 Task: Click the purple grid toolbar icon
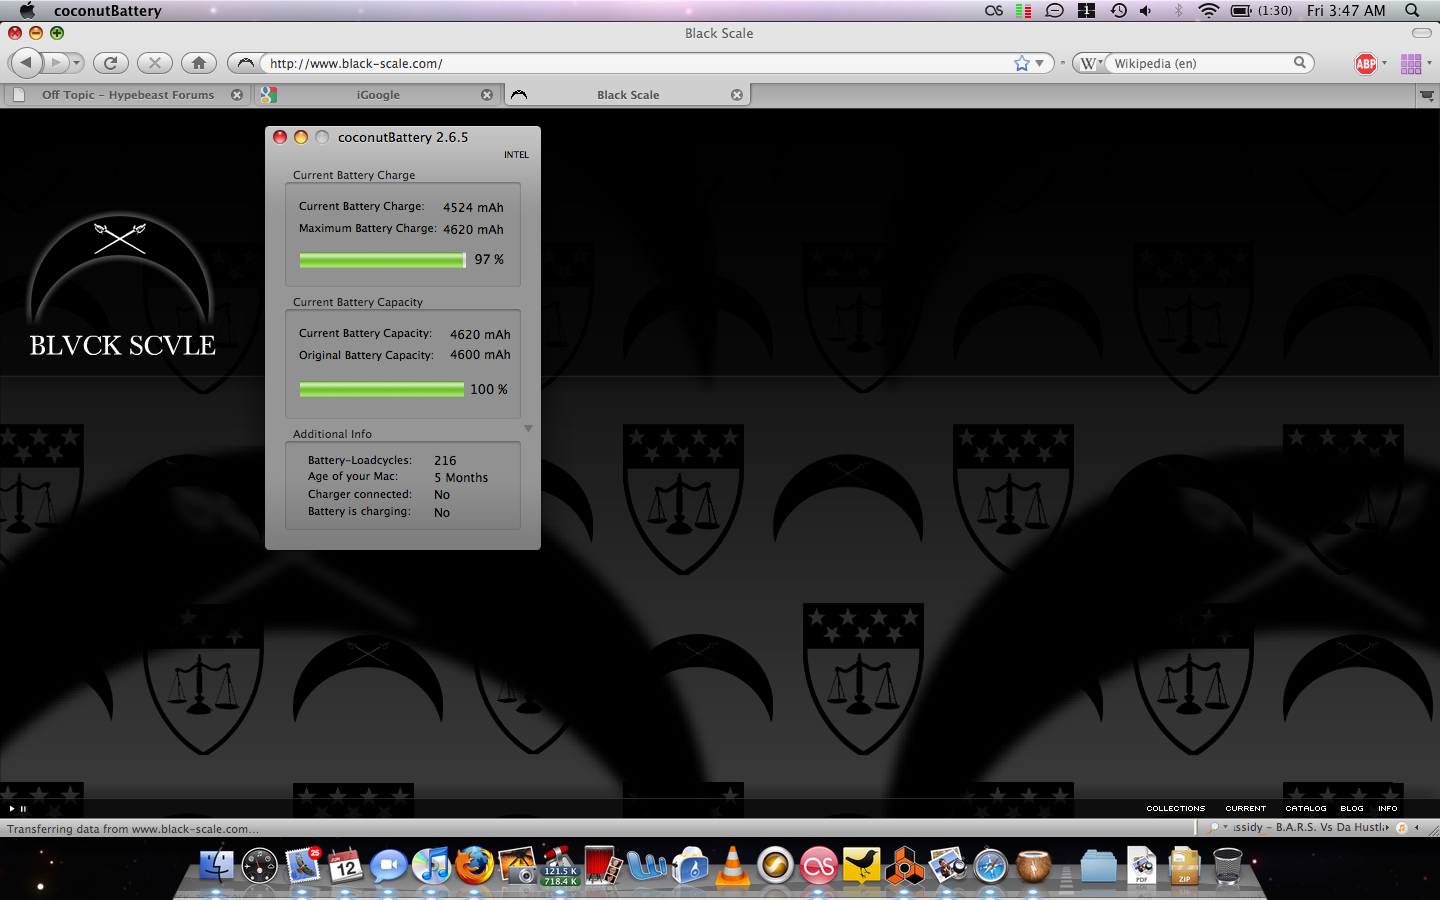click(x=1411, y=64)
